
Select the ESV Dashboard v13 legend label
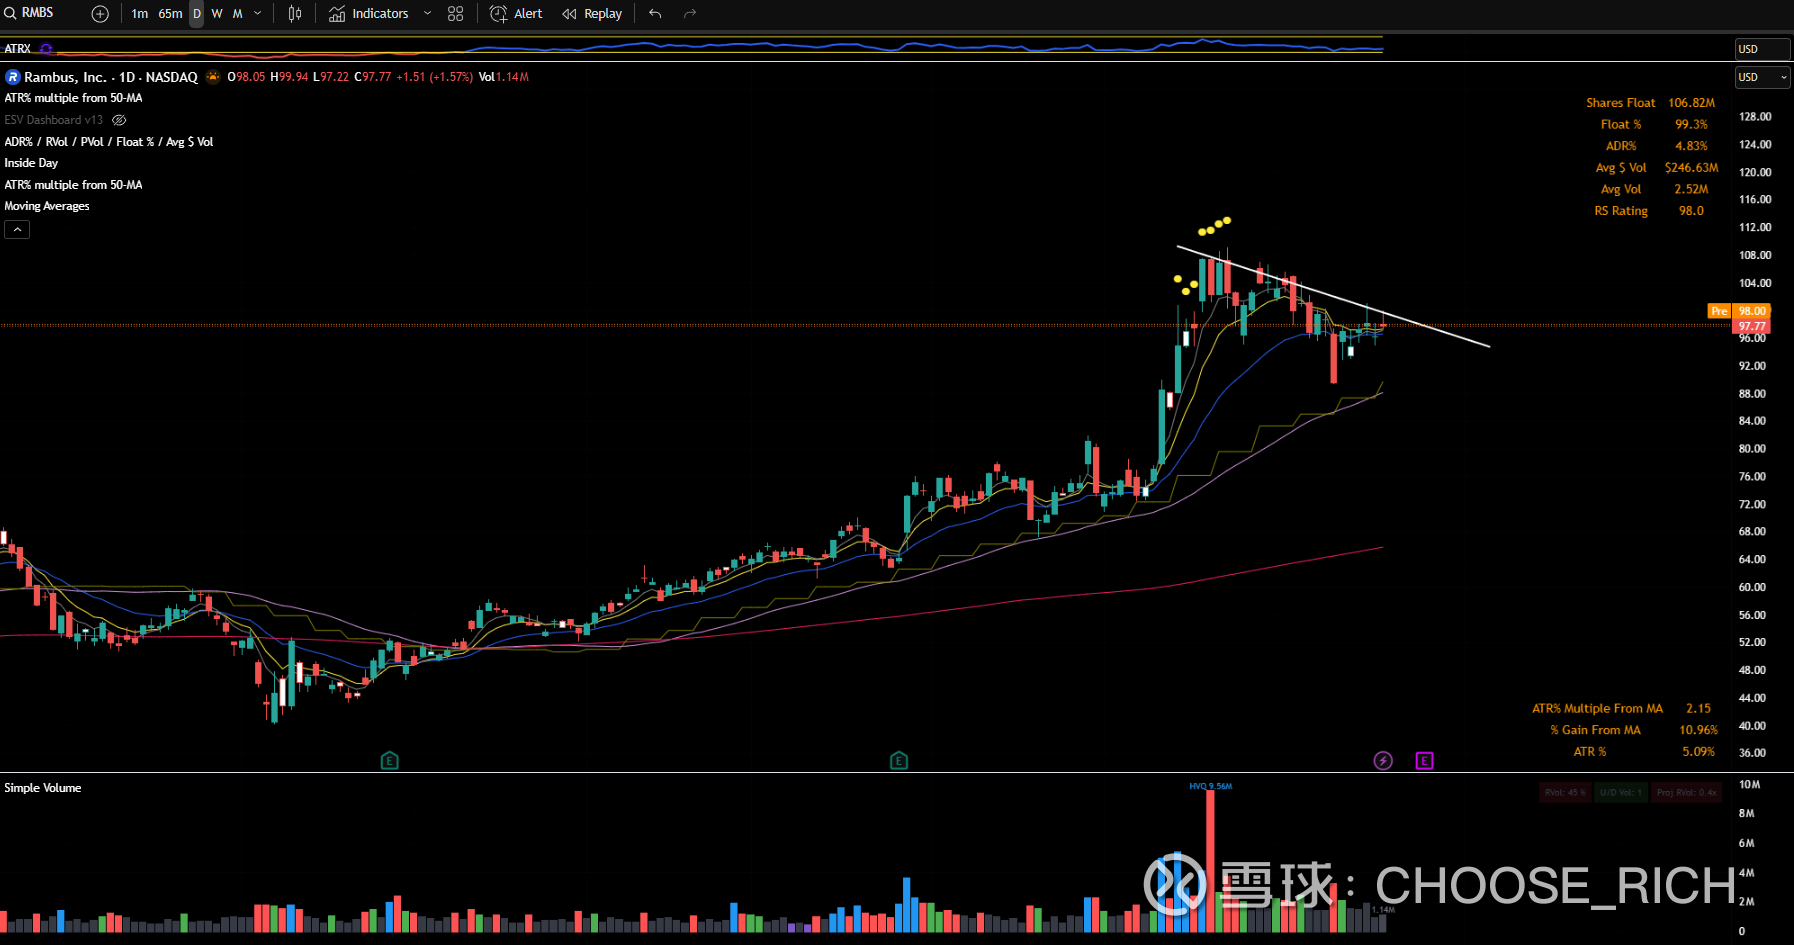54,120
